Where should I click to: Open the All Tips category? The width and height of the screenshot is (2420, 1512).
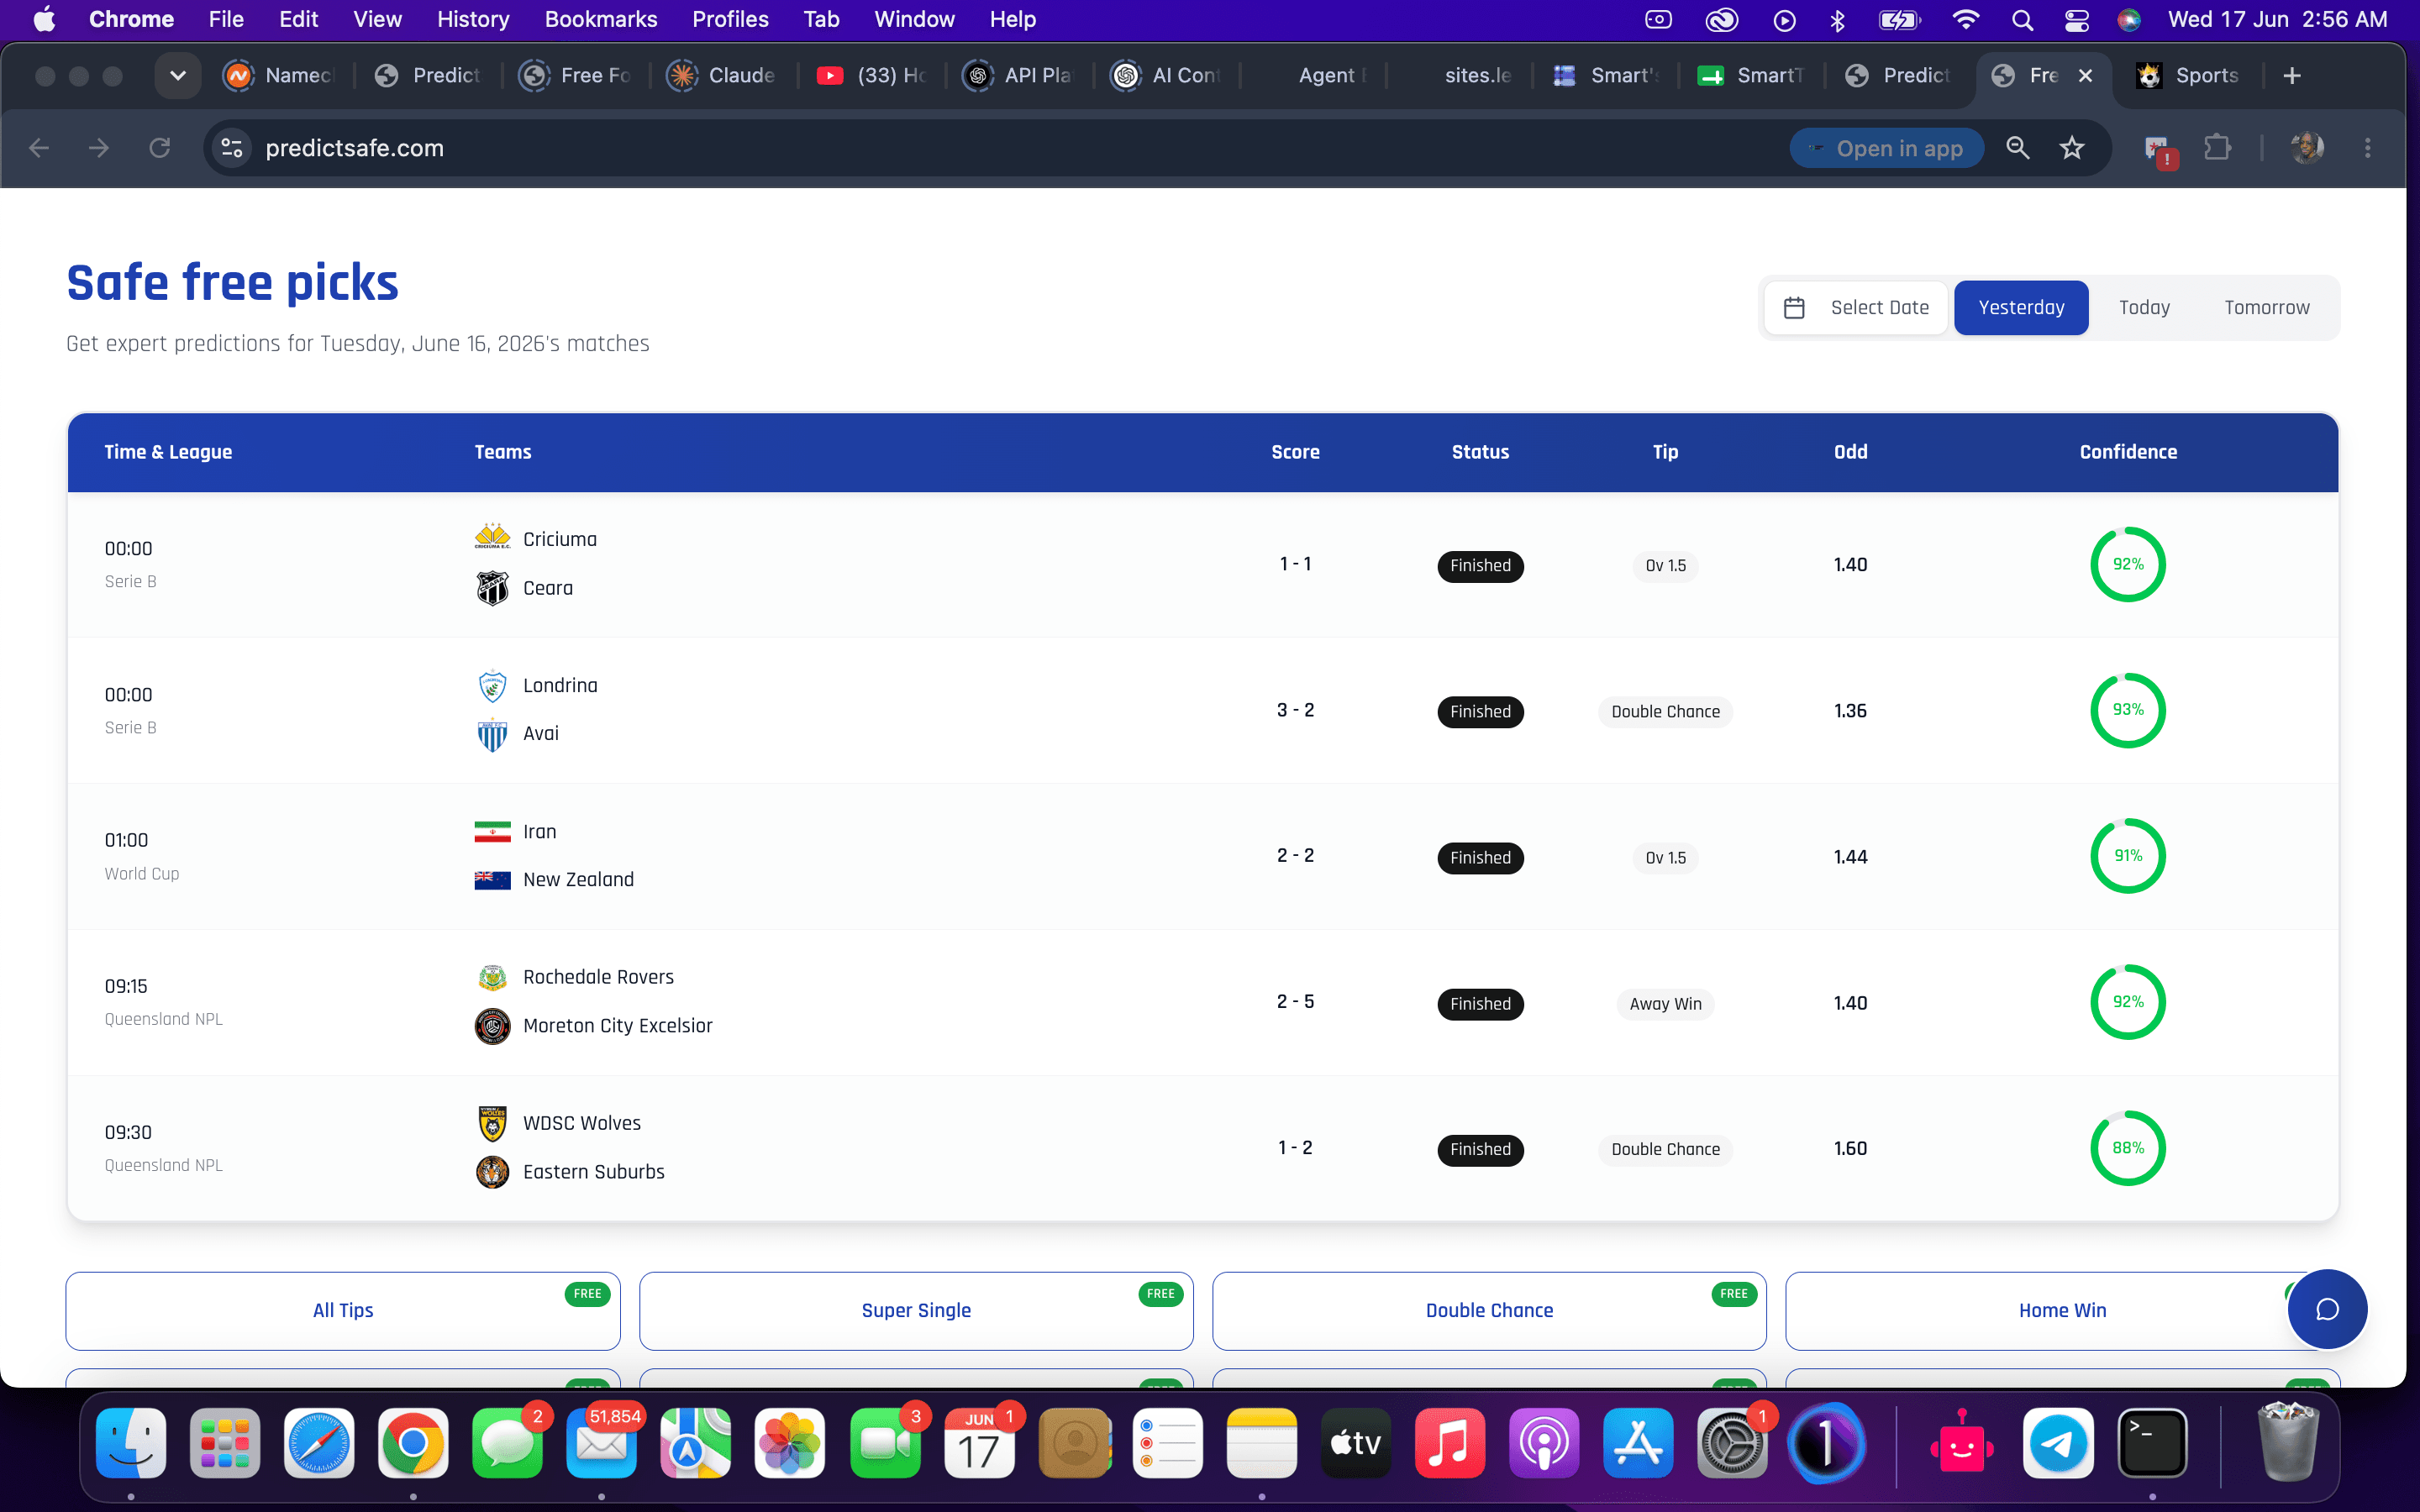343,1310
